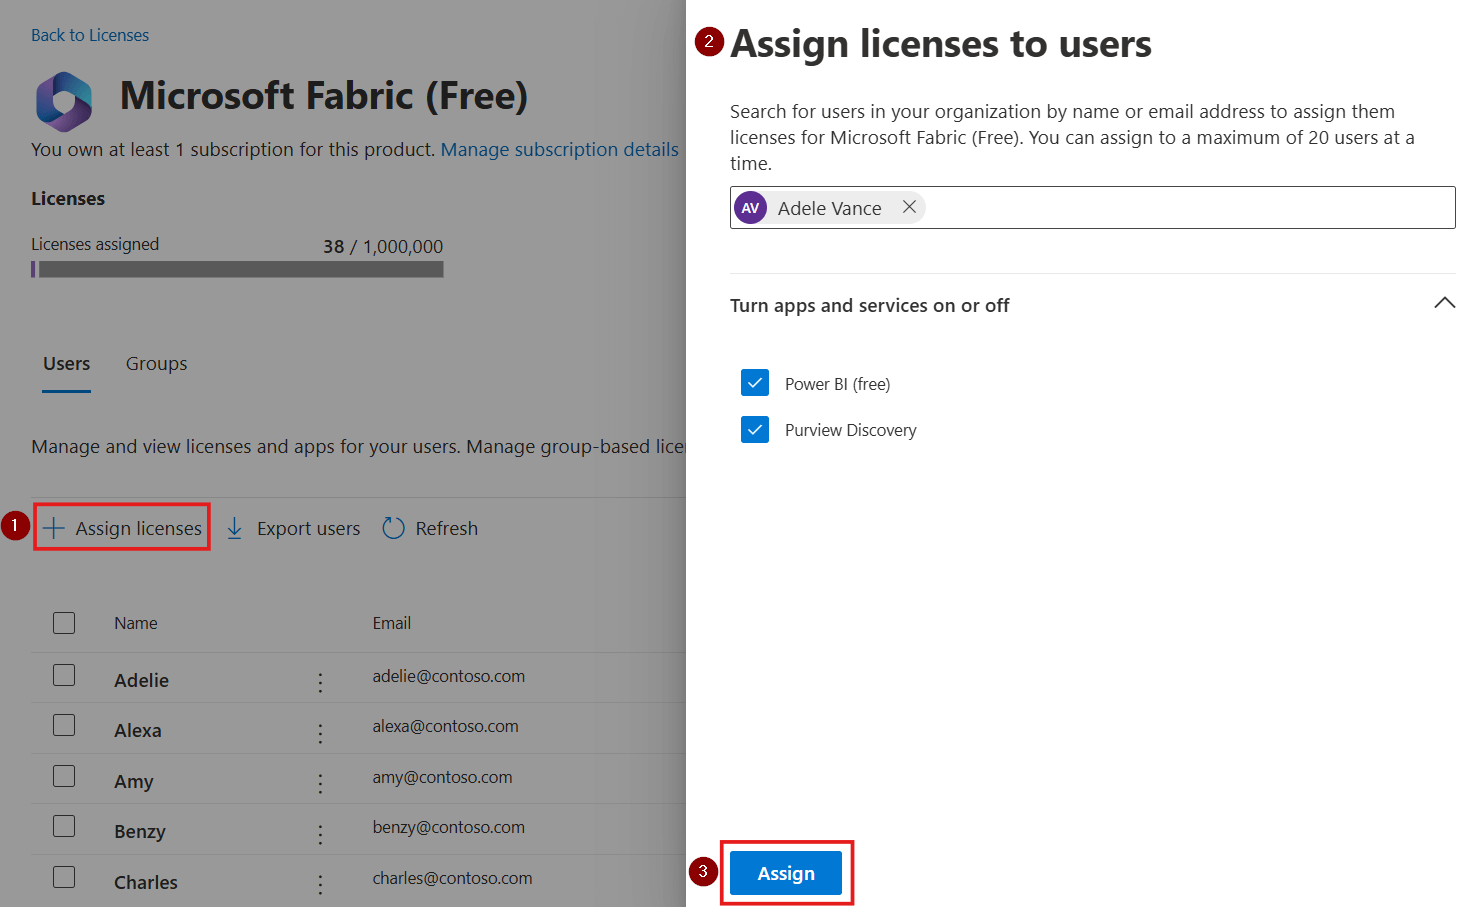1477x907 pixels.
Task: Open Manage subscription details link
Action: click(x=559, y=149)
